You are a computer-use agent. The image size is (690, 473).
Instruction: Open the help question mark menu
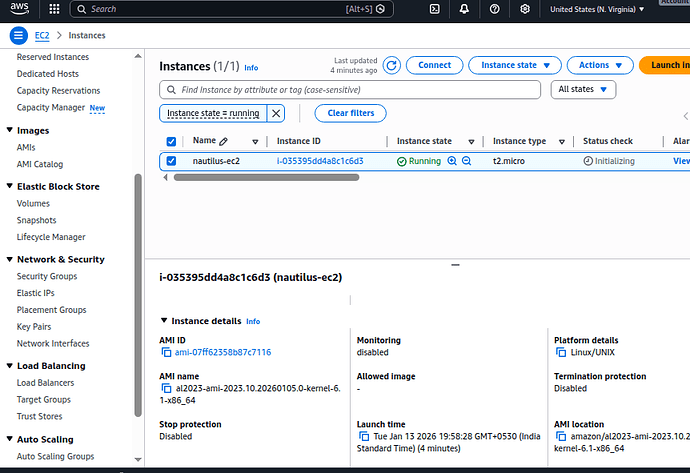[495, 9]
